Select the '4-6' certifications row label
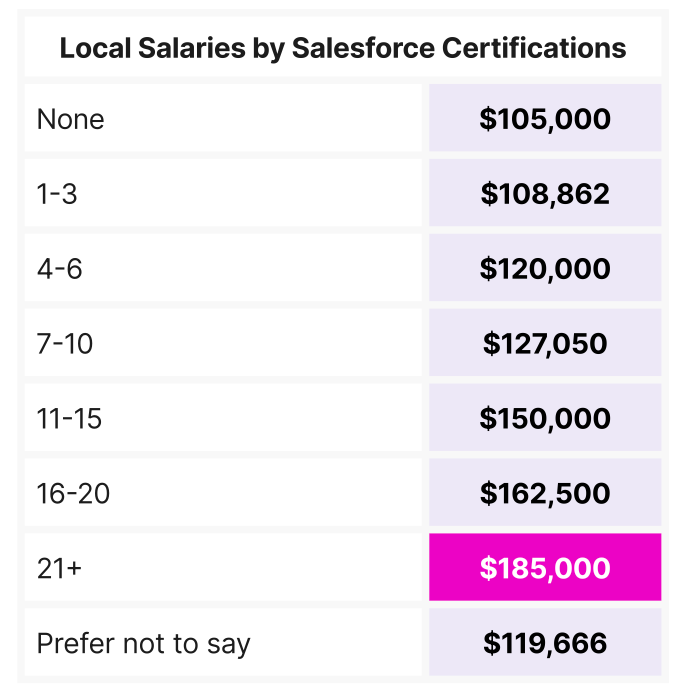Image resolution: width=686 pixels, height=700 pixels. [59, 269]
